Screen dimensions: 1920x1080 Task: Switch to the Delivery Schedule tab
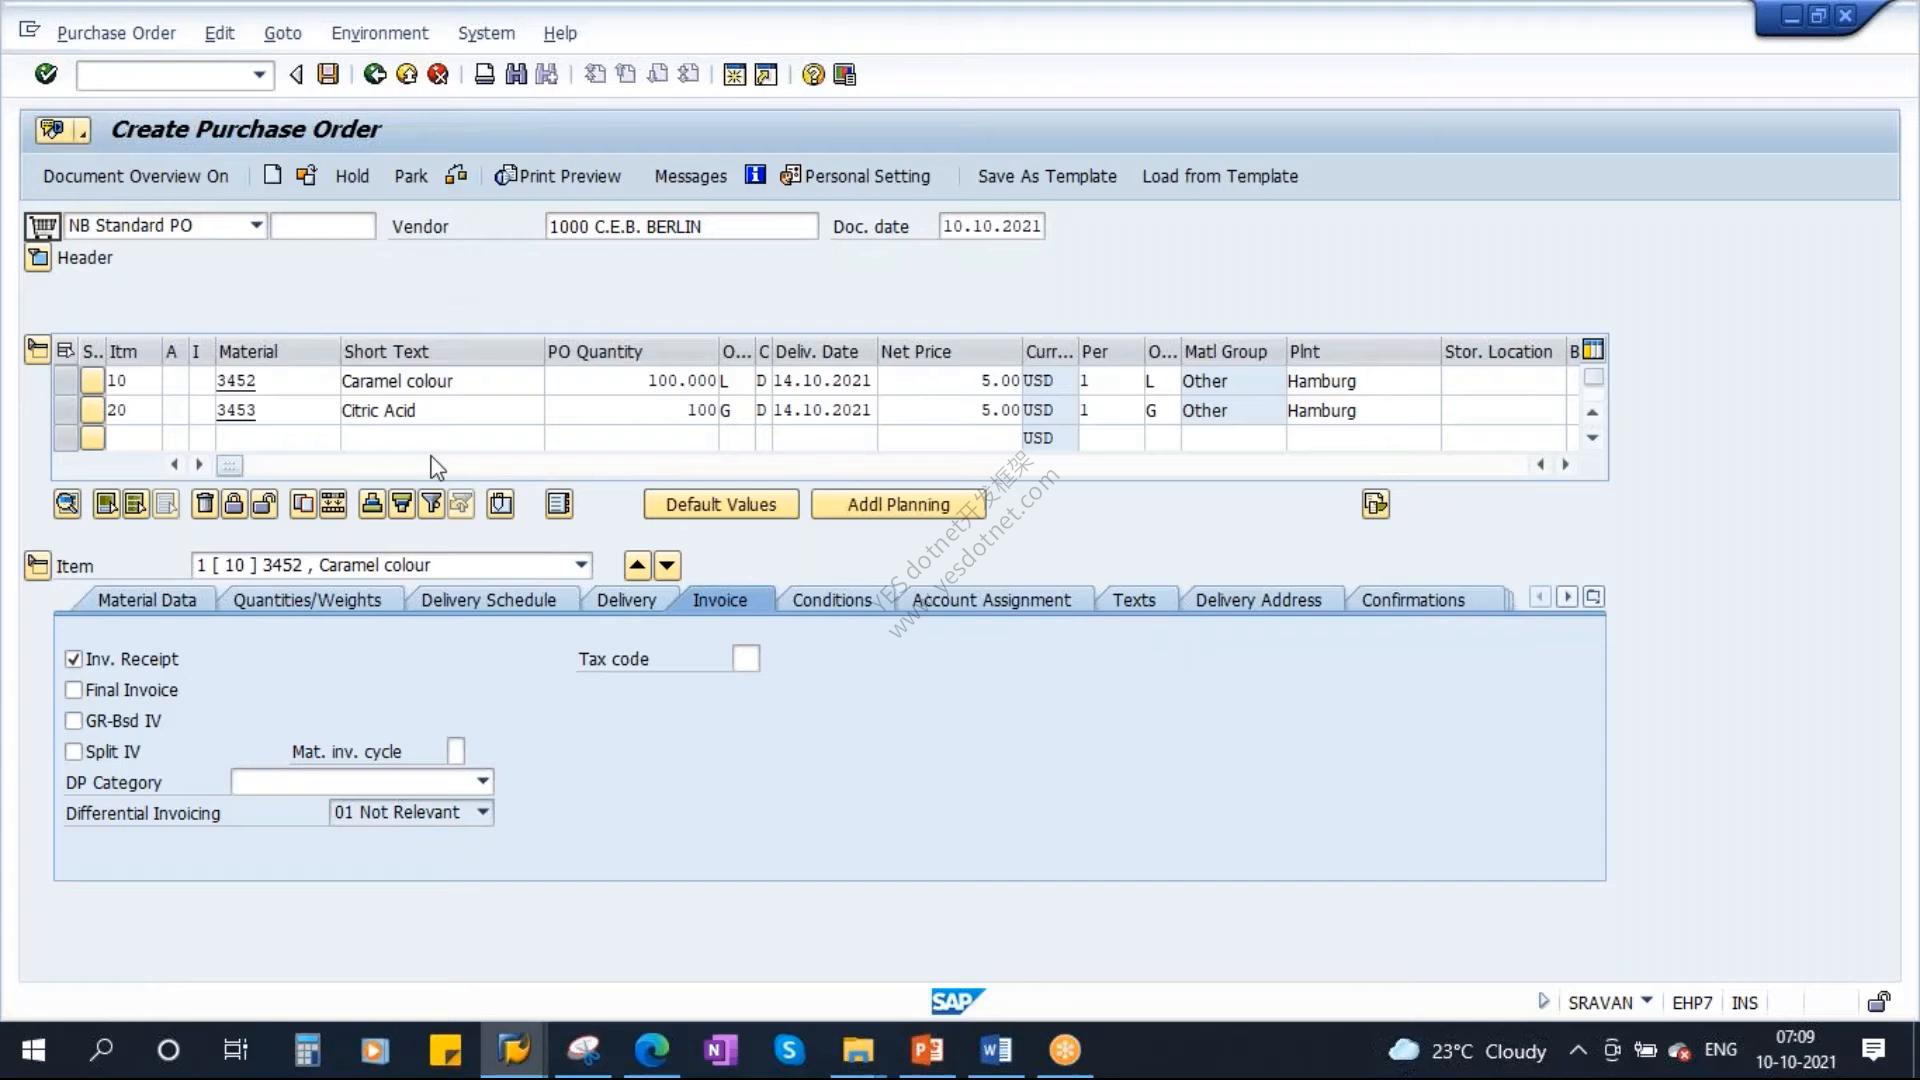click(x=488, y=600)
